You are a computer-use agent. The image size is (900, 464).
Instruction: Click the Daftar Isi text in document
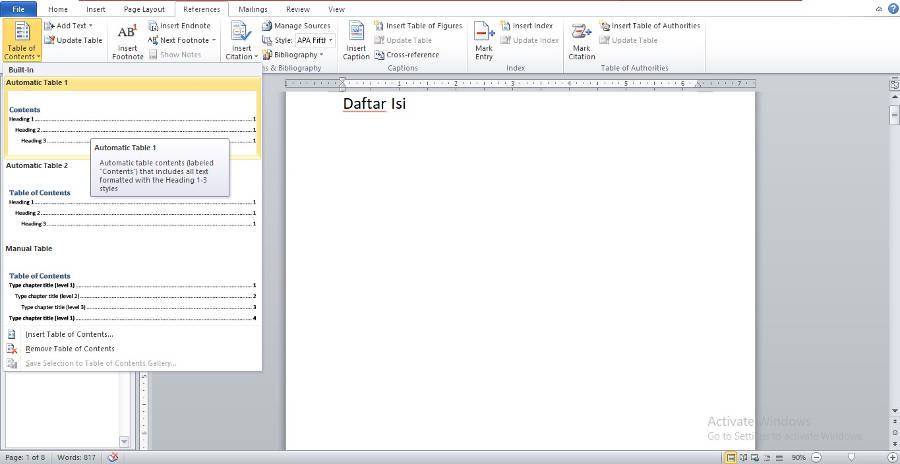[x=374, y=104]
